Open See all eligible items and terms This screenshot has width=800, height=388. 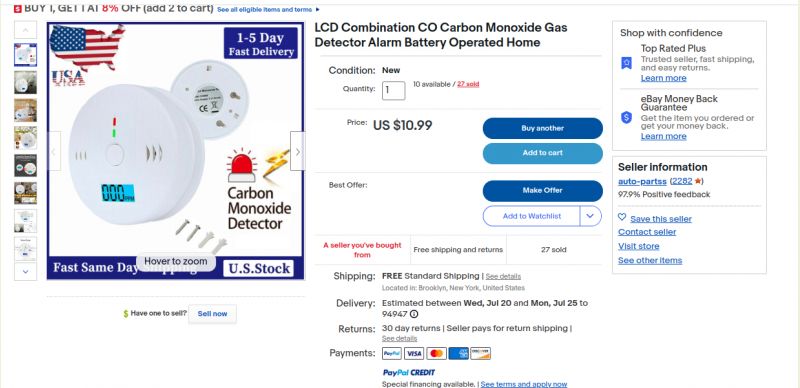(x=264, y=10)
